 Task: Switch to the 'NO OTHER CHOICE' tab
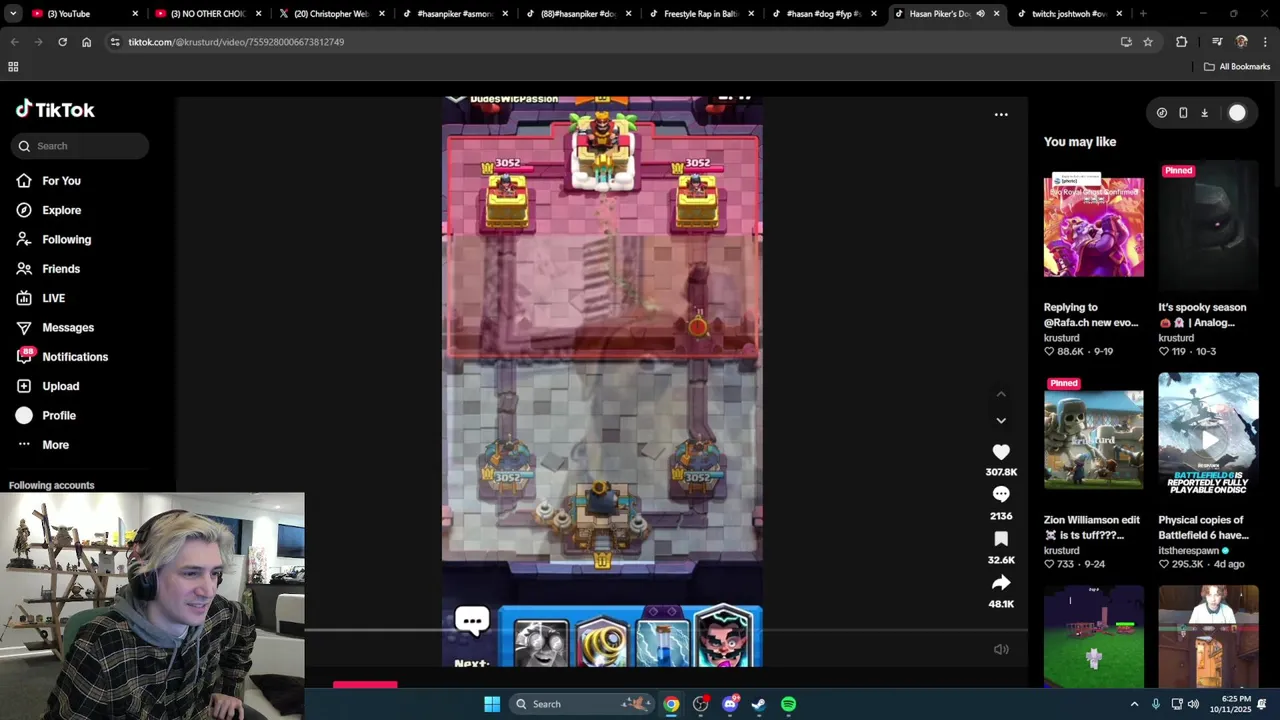pyautogui.click(x=208, y=14)
